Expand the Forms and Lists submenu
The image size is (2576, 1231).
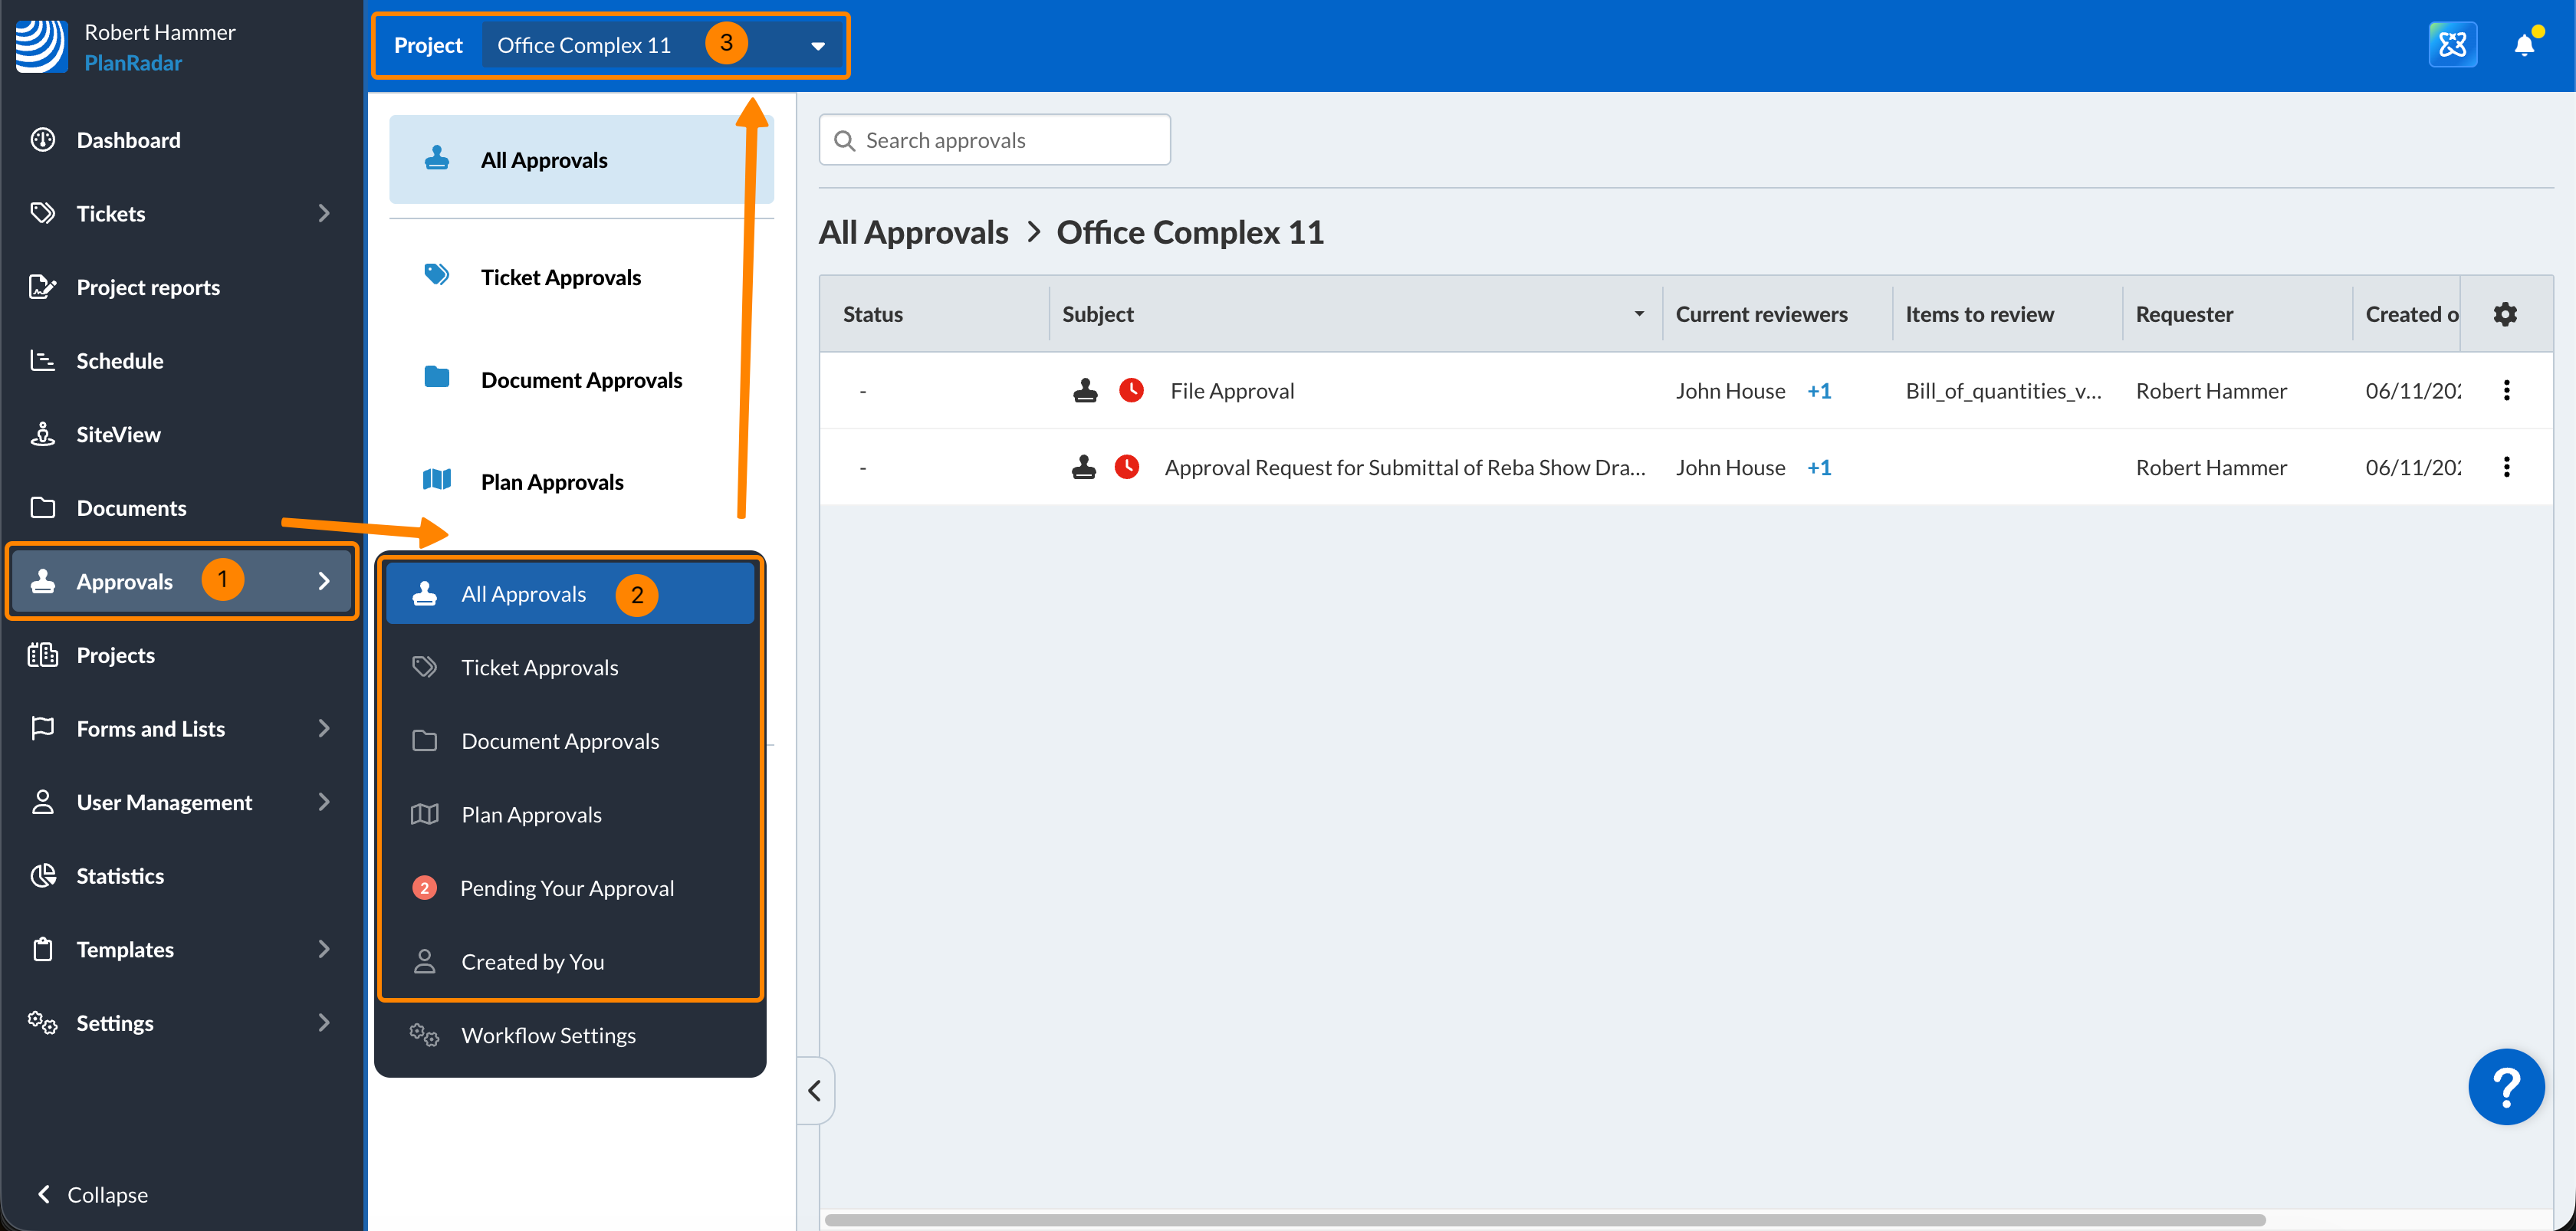(x=323, y=728)
